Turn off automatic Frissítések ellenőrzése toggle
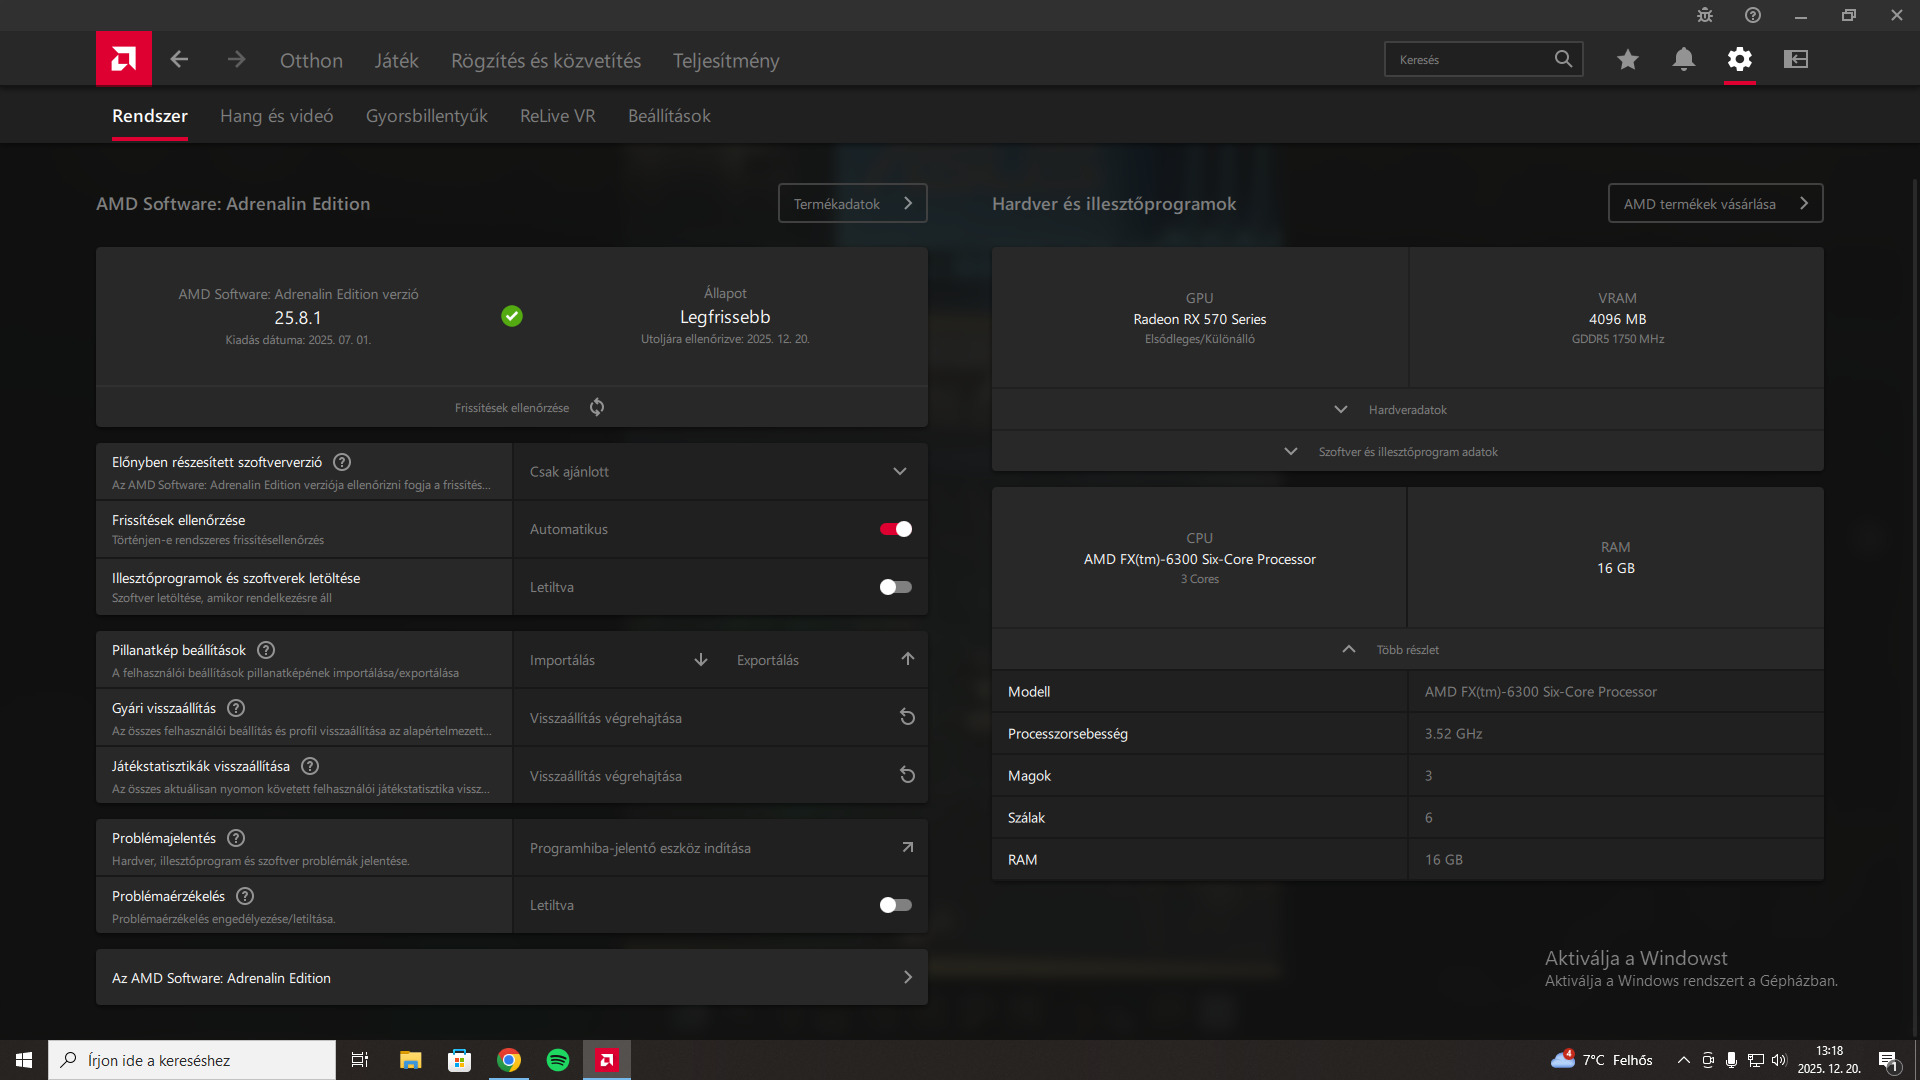The image size is (1920, 1080). (x=895, y=529)
